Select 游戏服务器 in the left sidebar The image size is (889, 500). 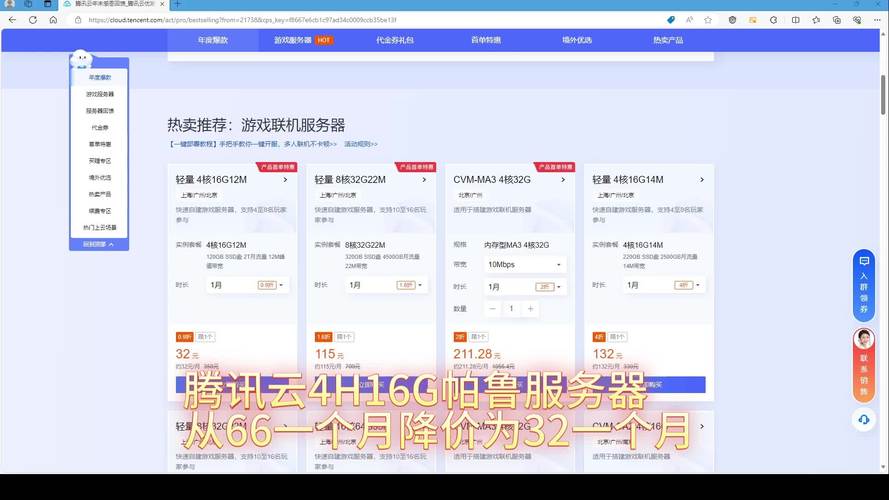(x=100, y=94)
